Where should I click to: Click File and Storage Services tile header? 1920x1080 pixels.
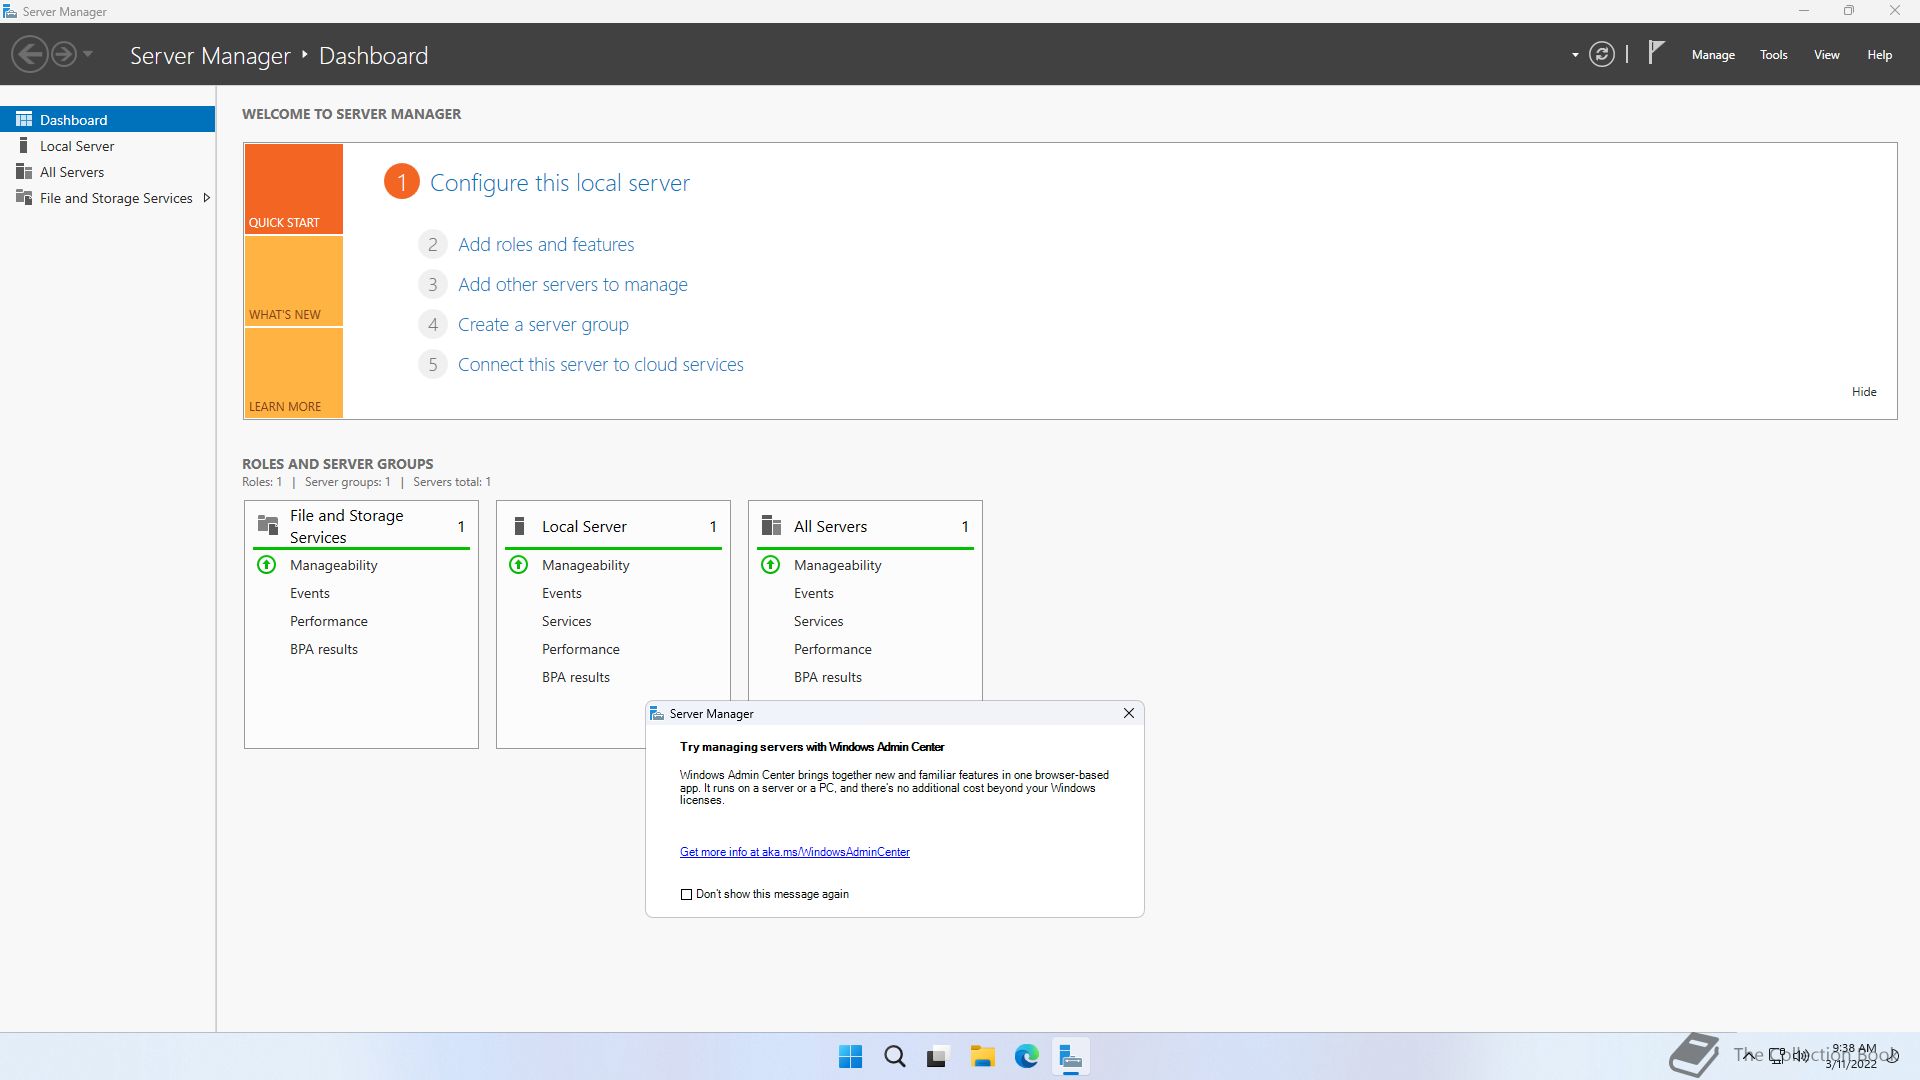pos(361,526)
